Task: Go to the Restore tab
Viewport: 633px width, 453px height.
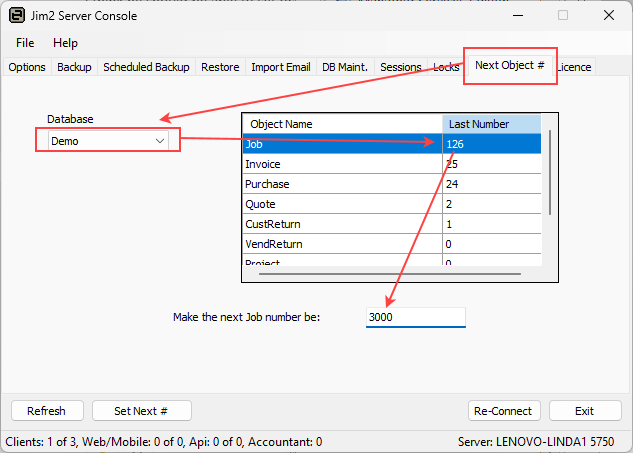Action: [220, 67]
